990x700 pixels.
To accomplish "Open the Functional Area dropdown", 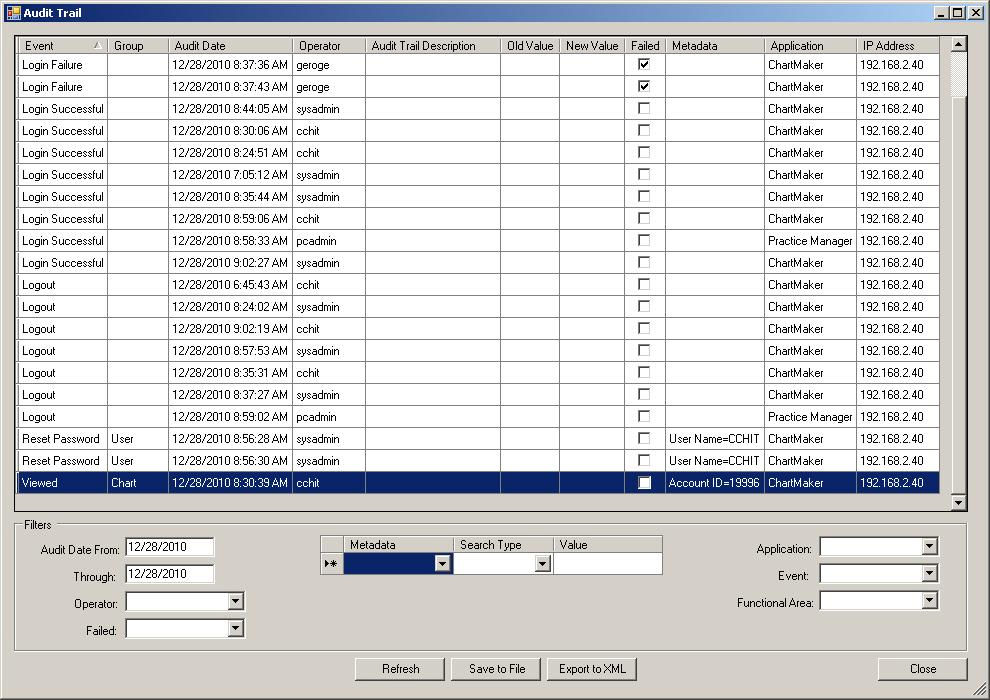I will click(x=929, y=601).
